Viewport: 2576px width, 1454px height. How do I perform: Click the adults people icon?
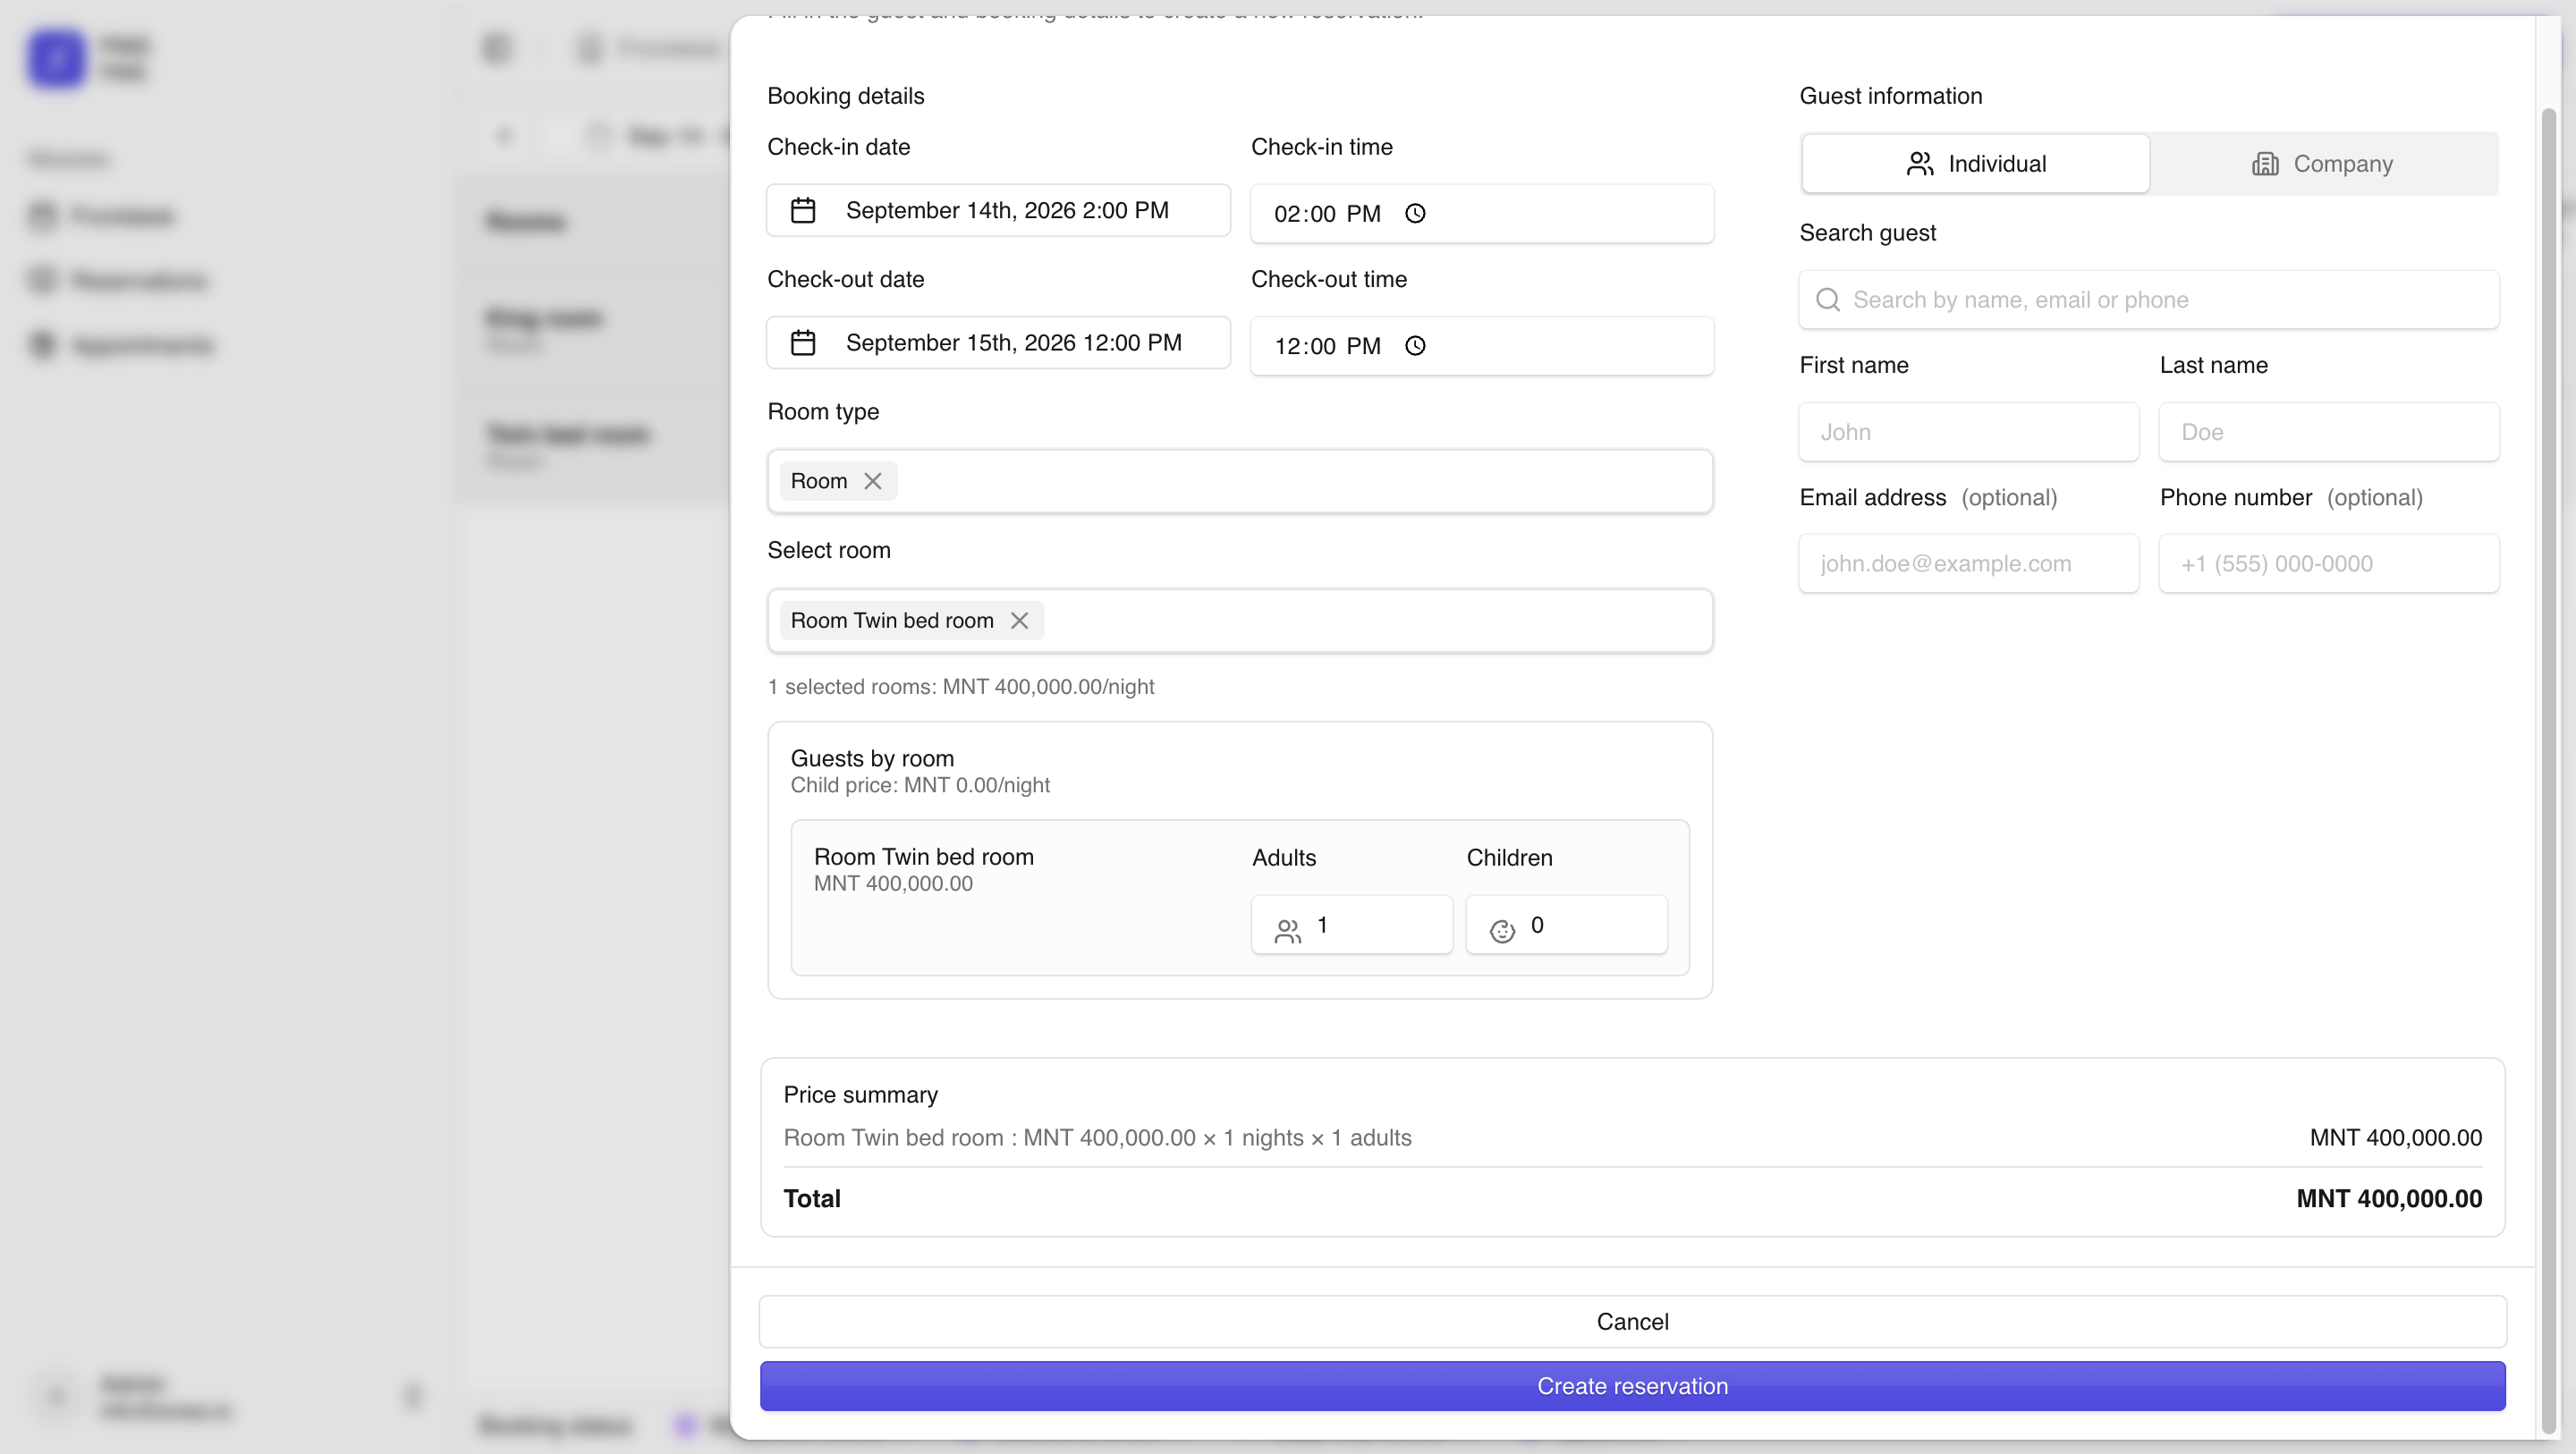[1288, 931]
